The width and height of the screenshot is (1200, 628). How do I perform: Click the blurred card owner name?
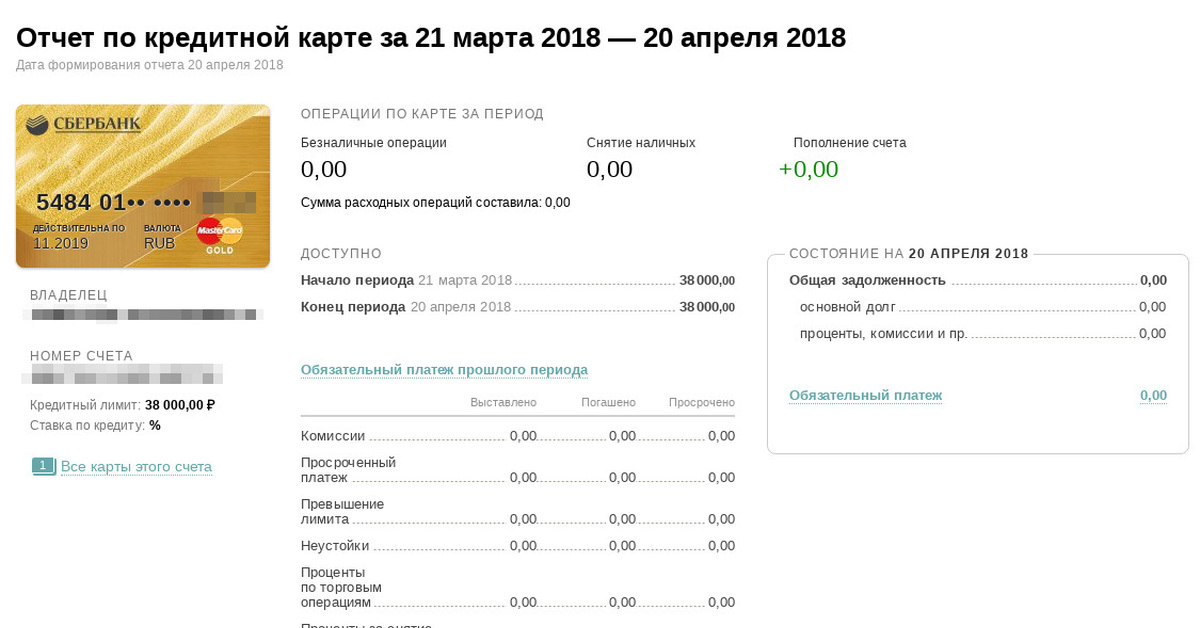pyautogui.click(x=145, y=315)
